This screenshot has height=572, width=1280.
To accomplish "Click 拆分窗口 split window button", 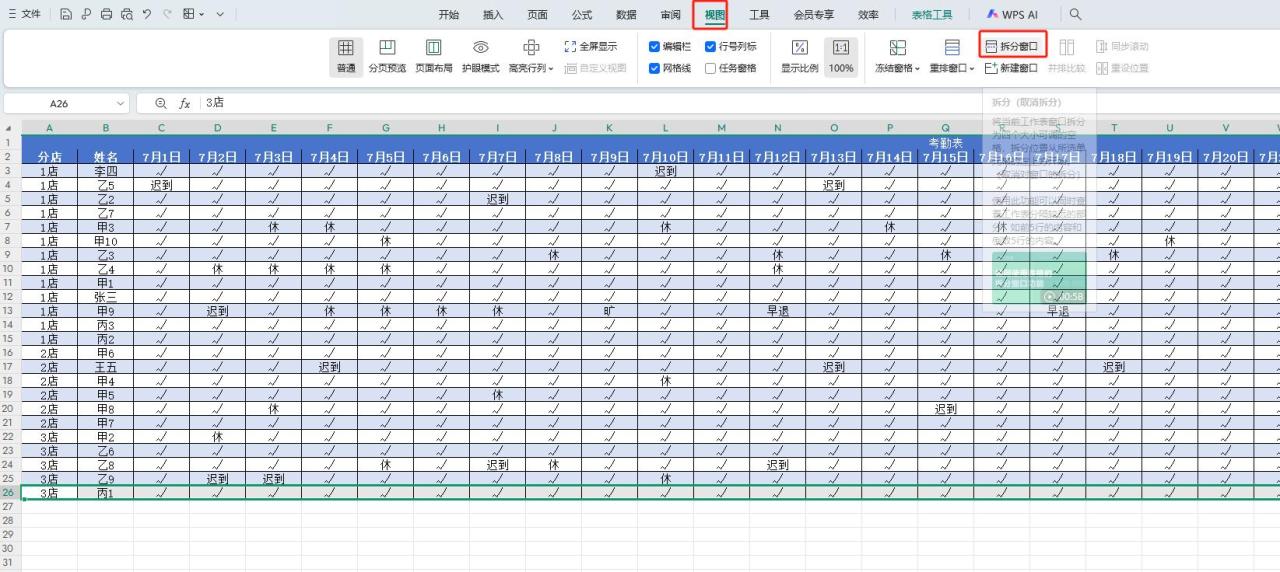I will [1012, 46].
